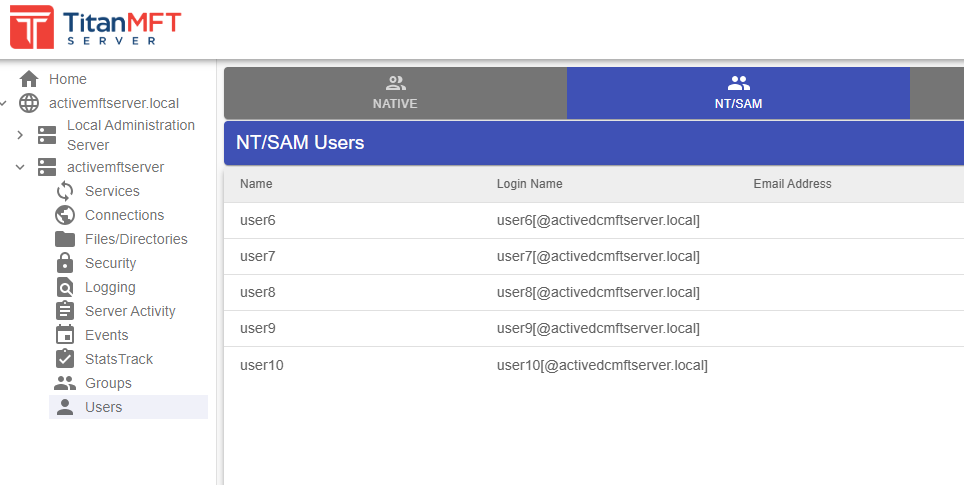
Task: Click the Services refresh-arrows icon
Action: click(65, 191)
